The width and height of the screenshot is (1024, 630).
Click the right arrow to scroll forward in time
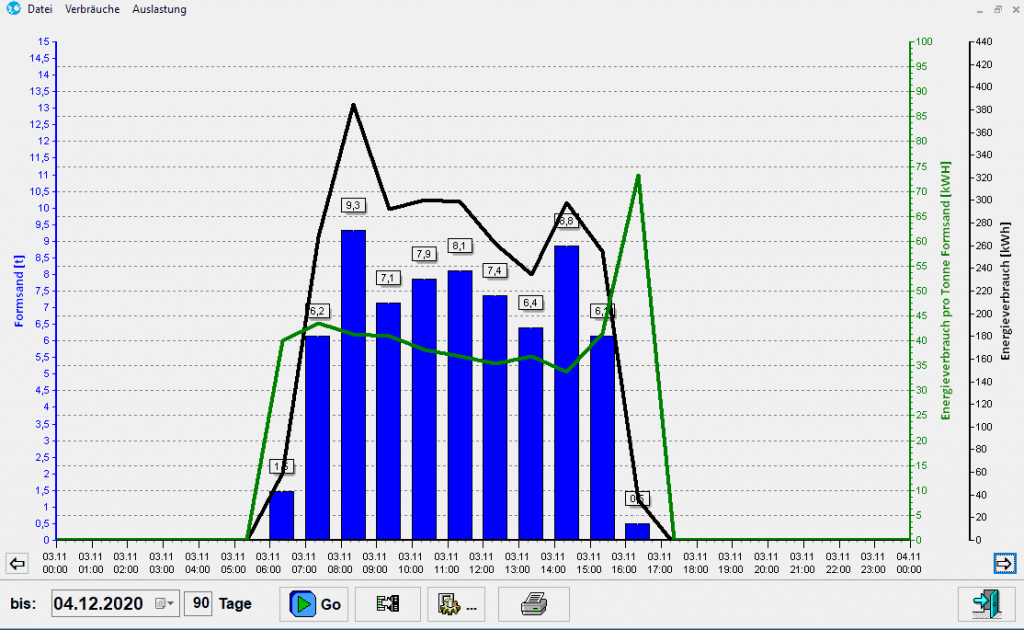pyautogui.click(x=1004, y=563)
